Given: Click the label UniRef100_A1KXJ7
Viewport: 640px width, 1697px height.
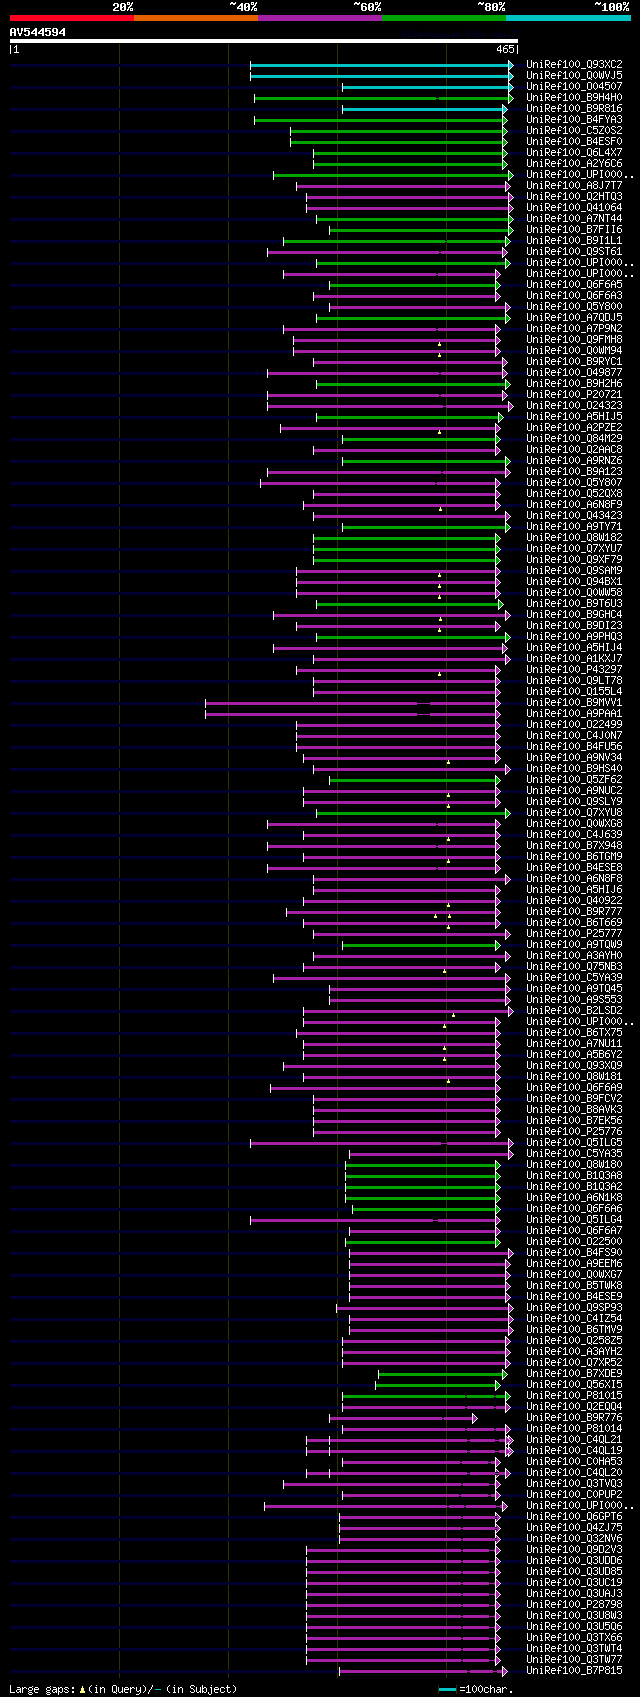Looking at the screenshot, I should (574, 659).
